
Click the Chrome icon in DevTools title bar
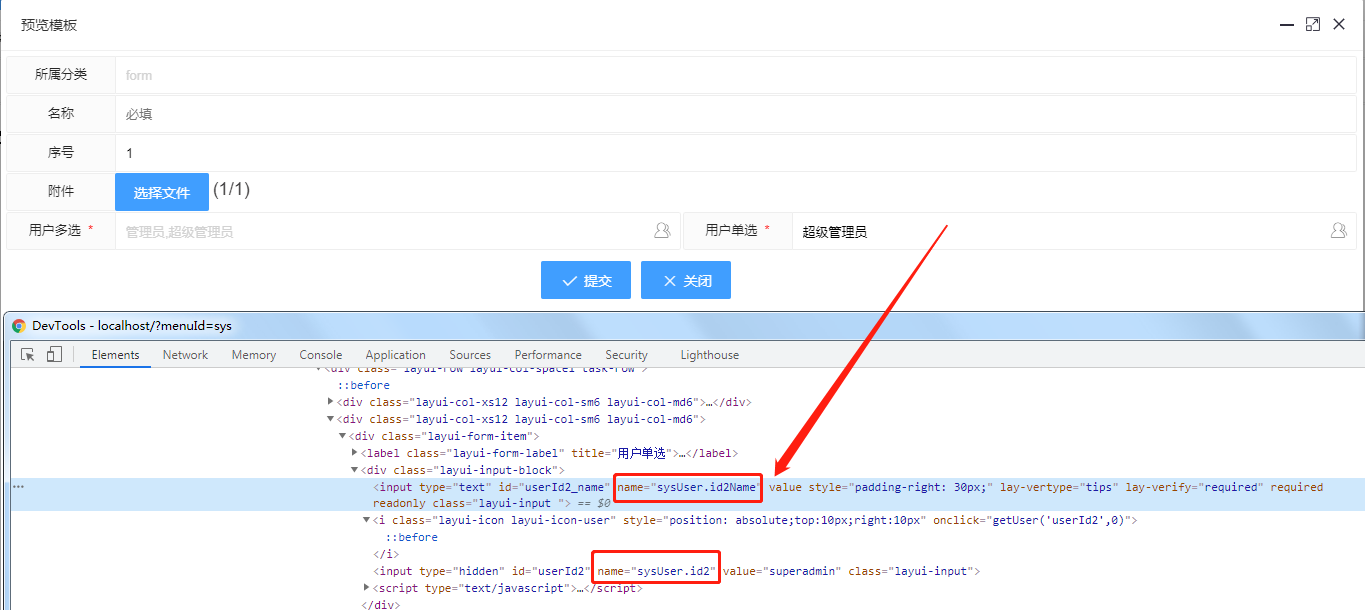coord(18,326)
